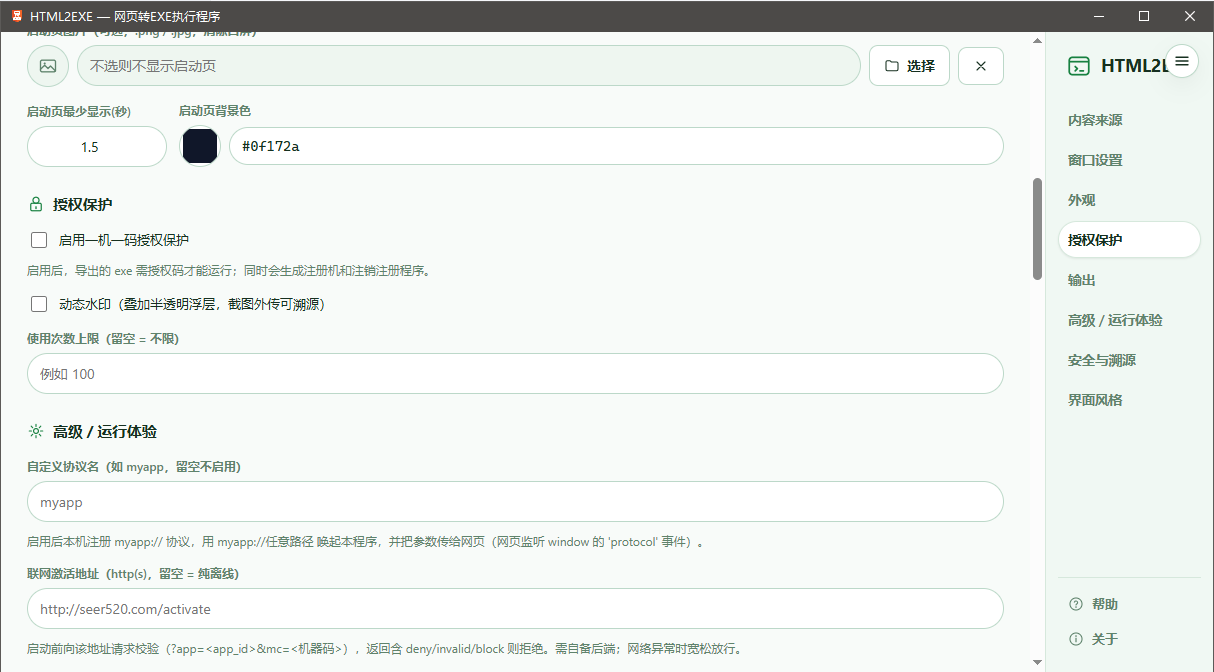Click the splash image placeholder icon
Viewport: 1214px width, 672px height.
click(48, 66)
